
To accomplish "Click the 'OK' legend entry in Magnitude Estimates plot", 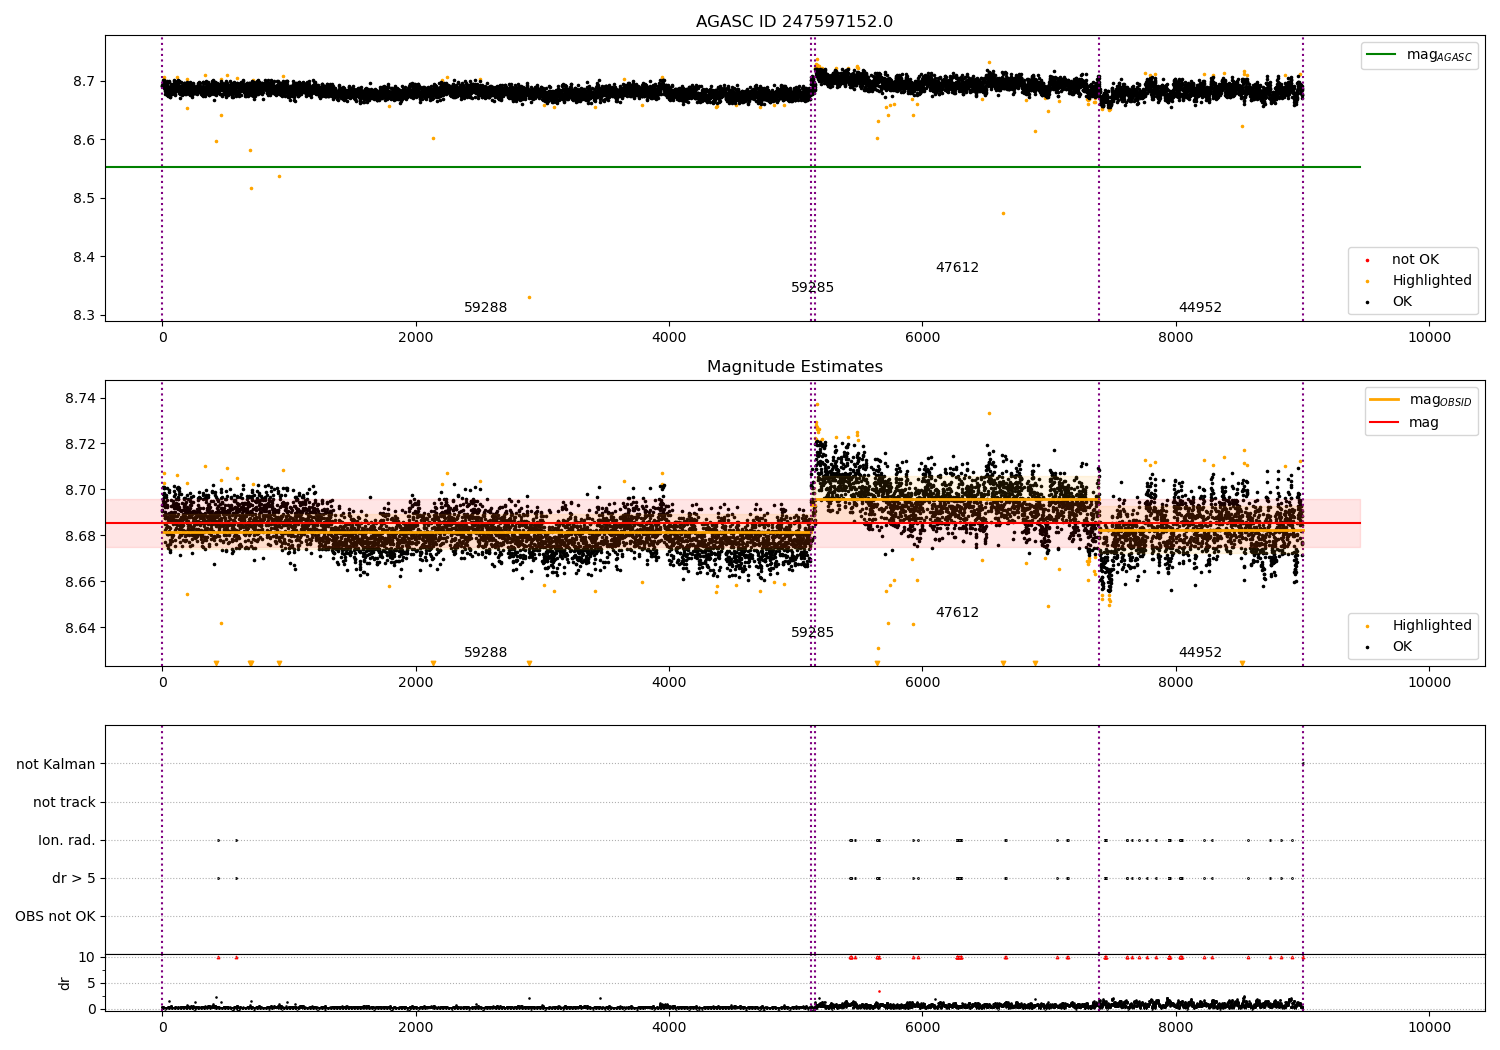I will pyautogui.click(x=1391, y=647).
